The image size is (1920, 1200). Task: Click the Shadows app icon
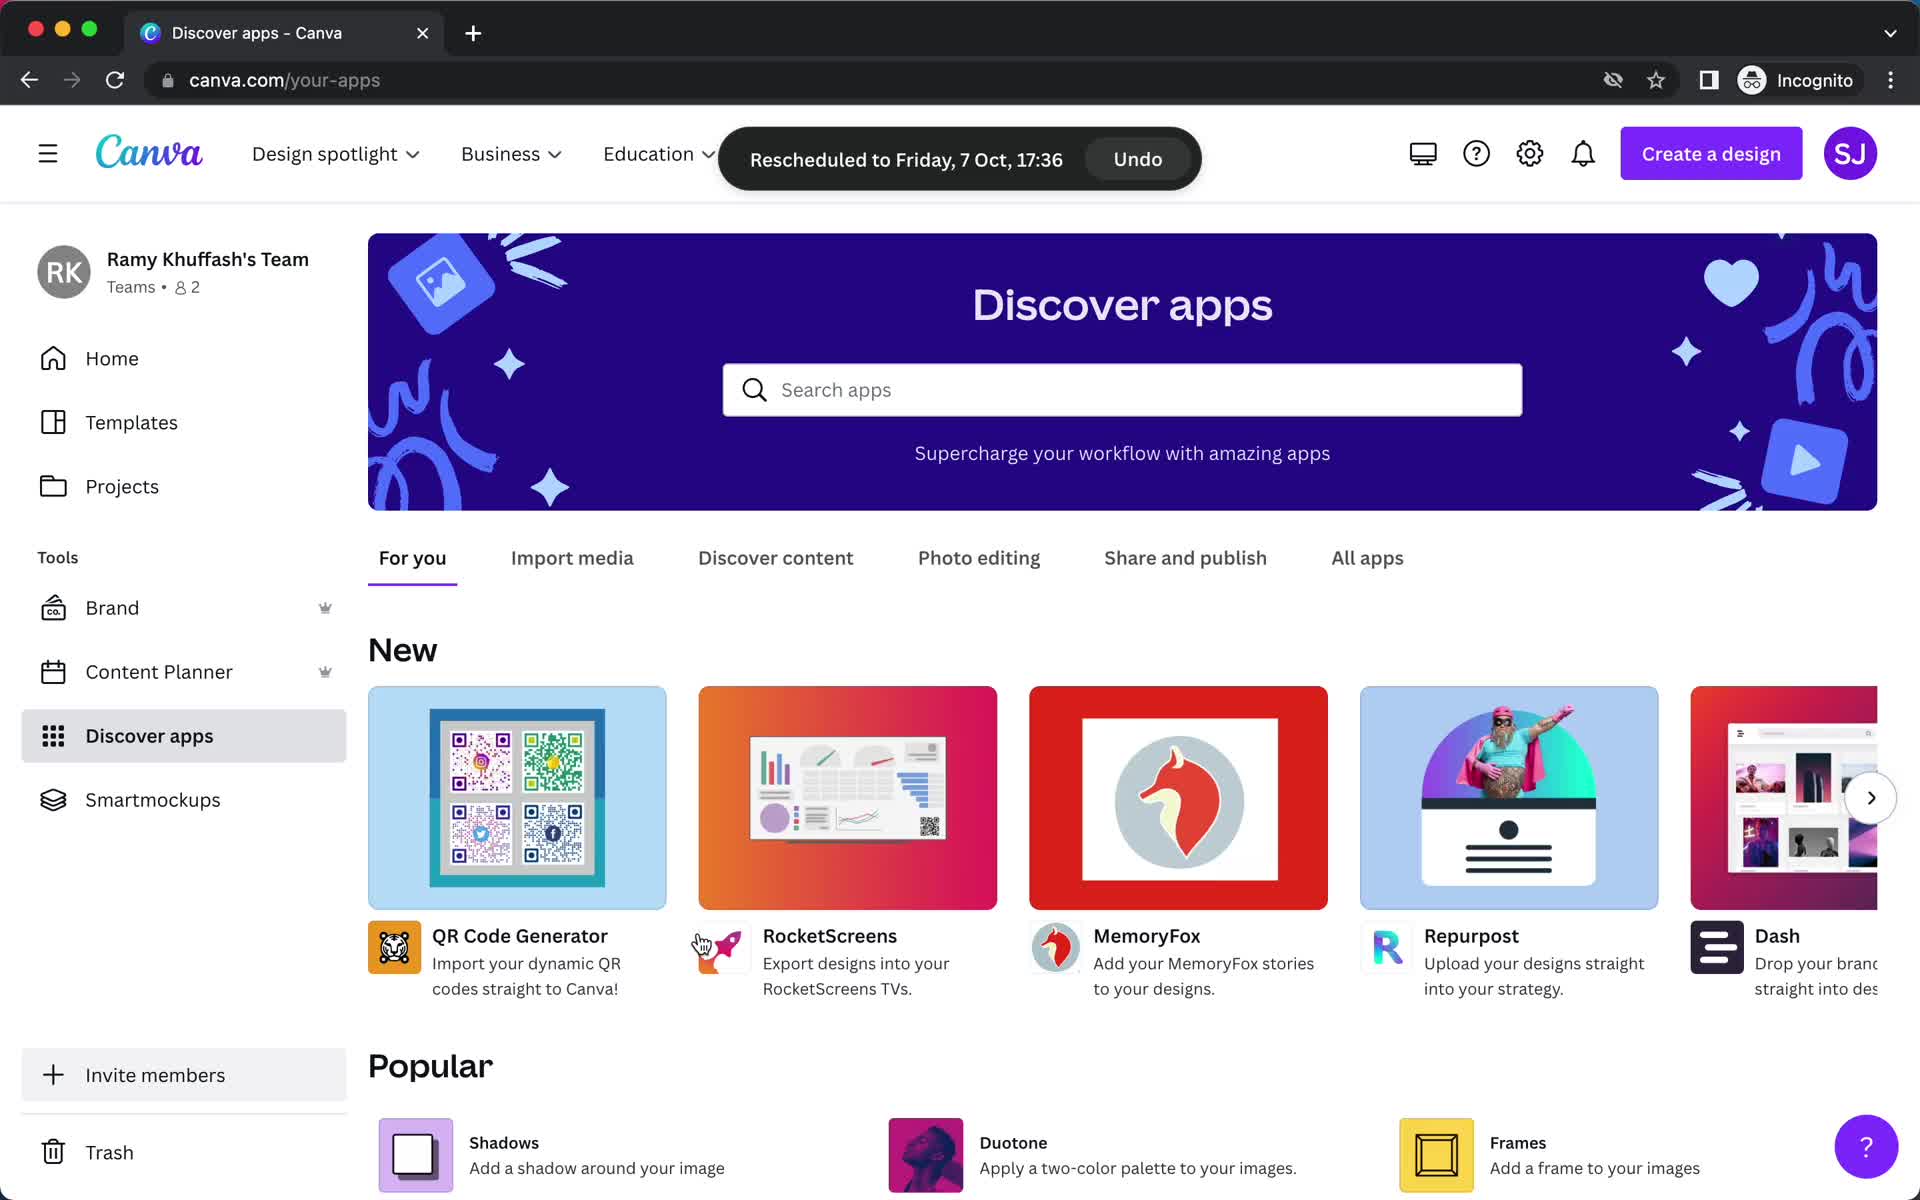click(416, 1155)
